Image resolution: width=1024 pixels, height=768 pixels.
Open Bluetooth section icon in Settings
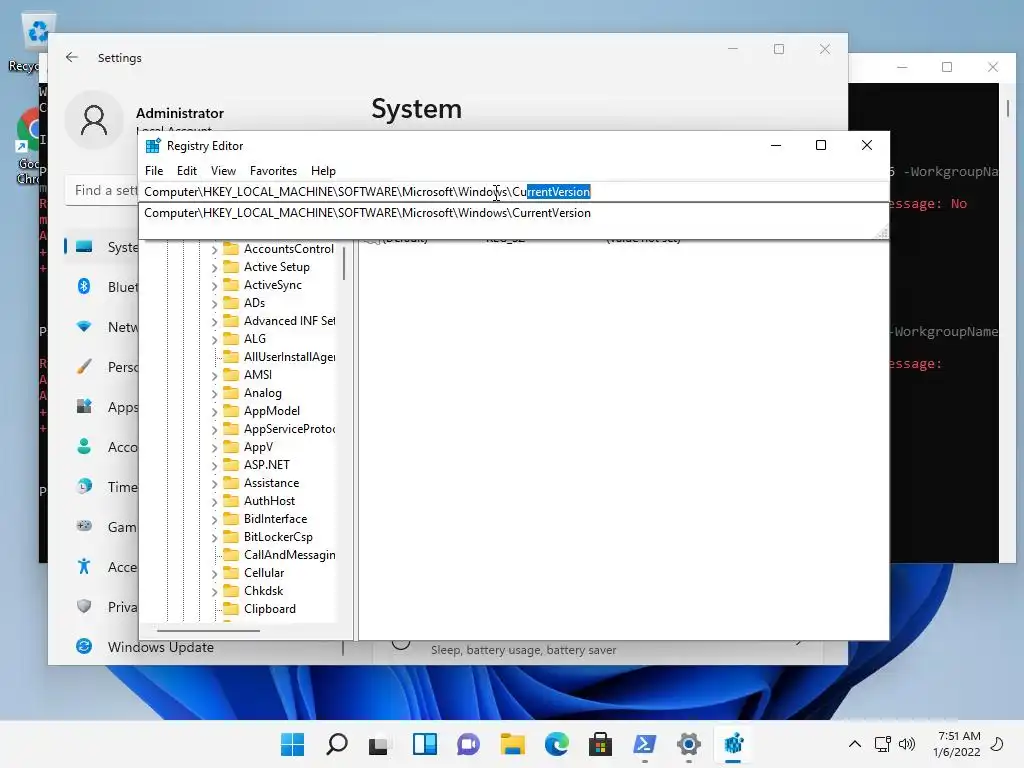(x=84, y=286)
